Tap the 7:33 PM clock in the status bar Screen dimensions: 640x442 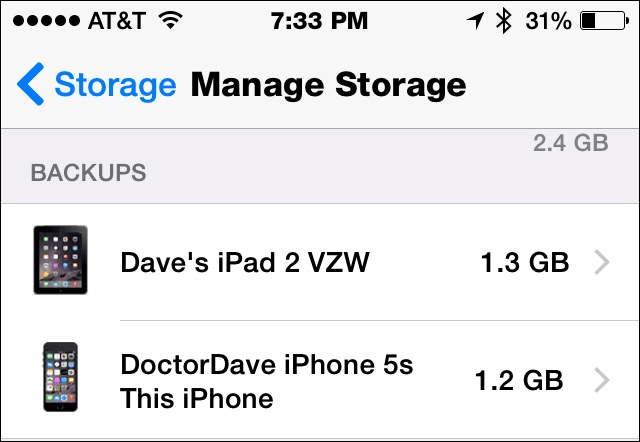click(x=320, y=20)
